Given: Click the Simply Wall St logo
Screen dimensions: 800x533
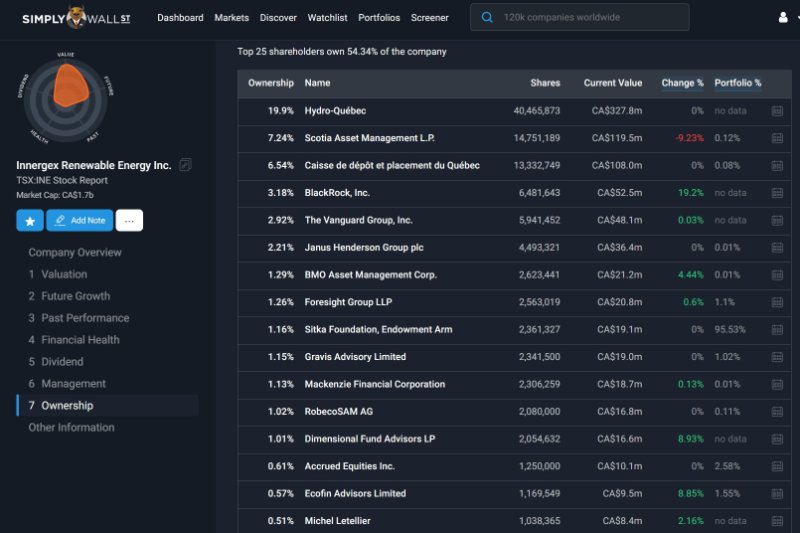Looking at the screenshot, I should point(76,18).
